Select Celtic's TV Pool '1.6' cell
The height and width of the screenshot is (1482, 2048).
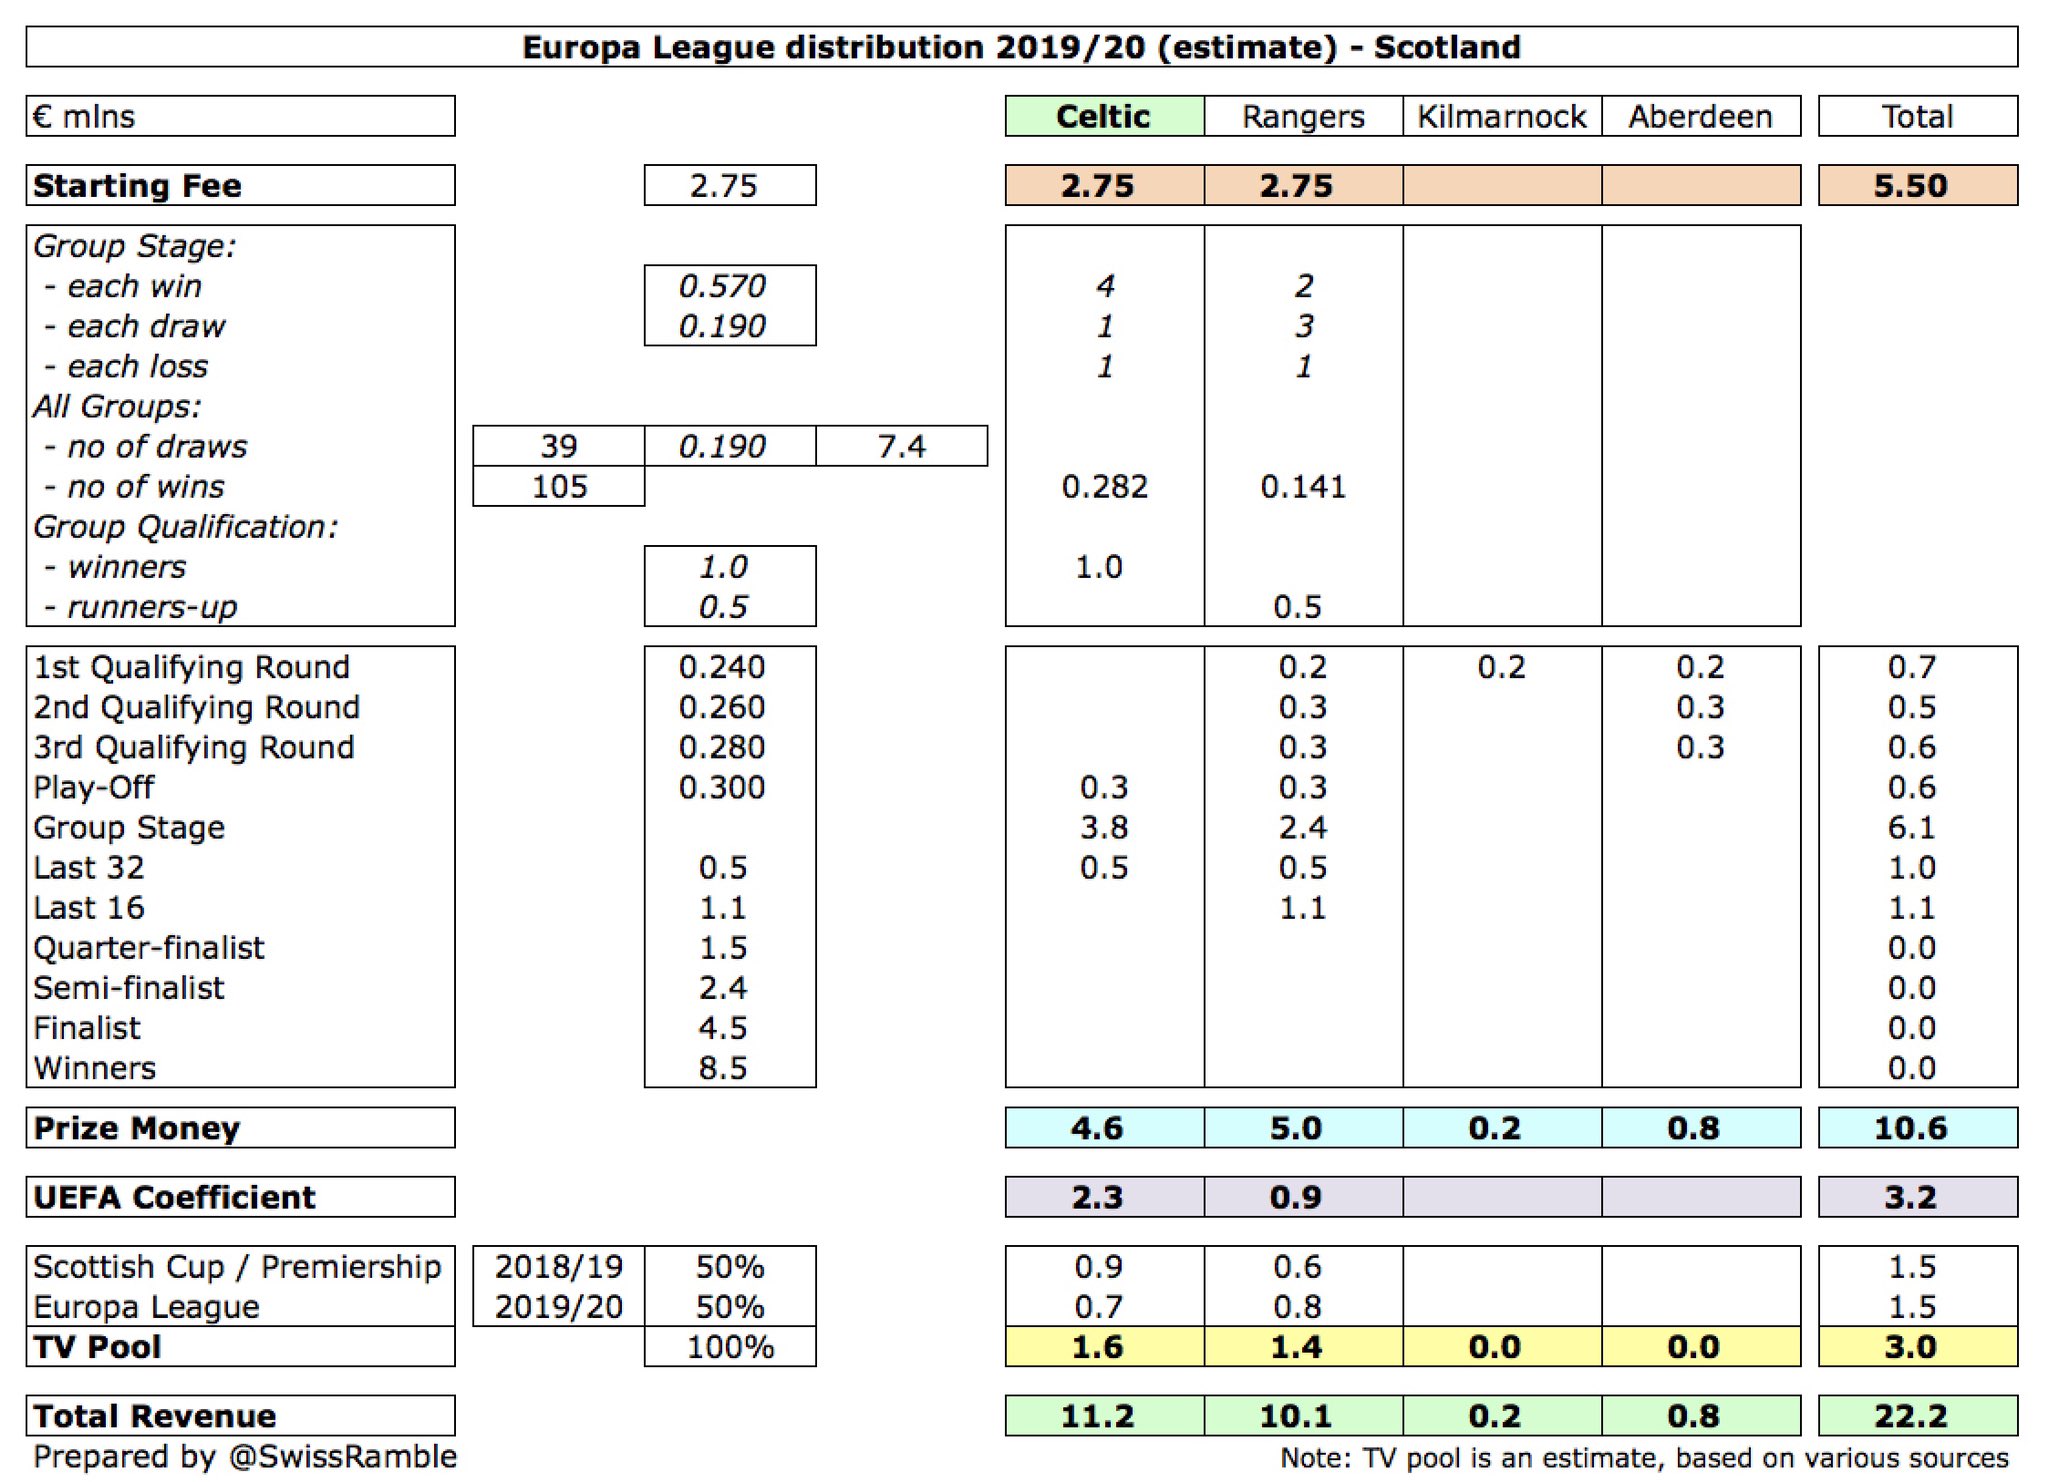point(1105,1346)
